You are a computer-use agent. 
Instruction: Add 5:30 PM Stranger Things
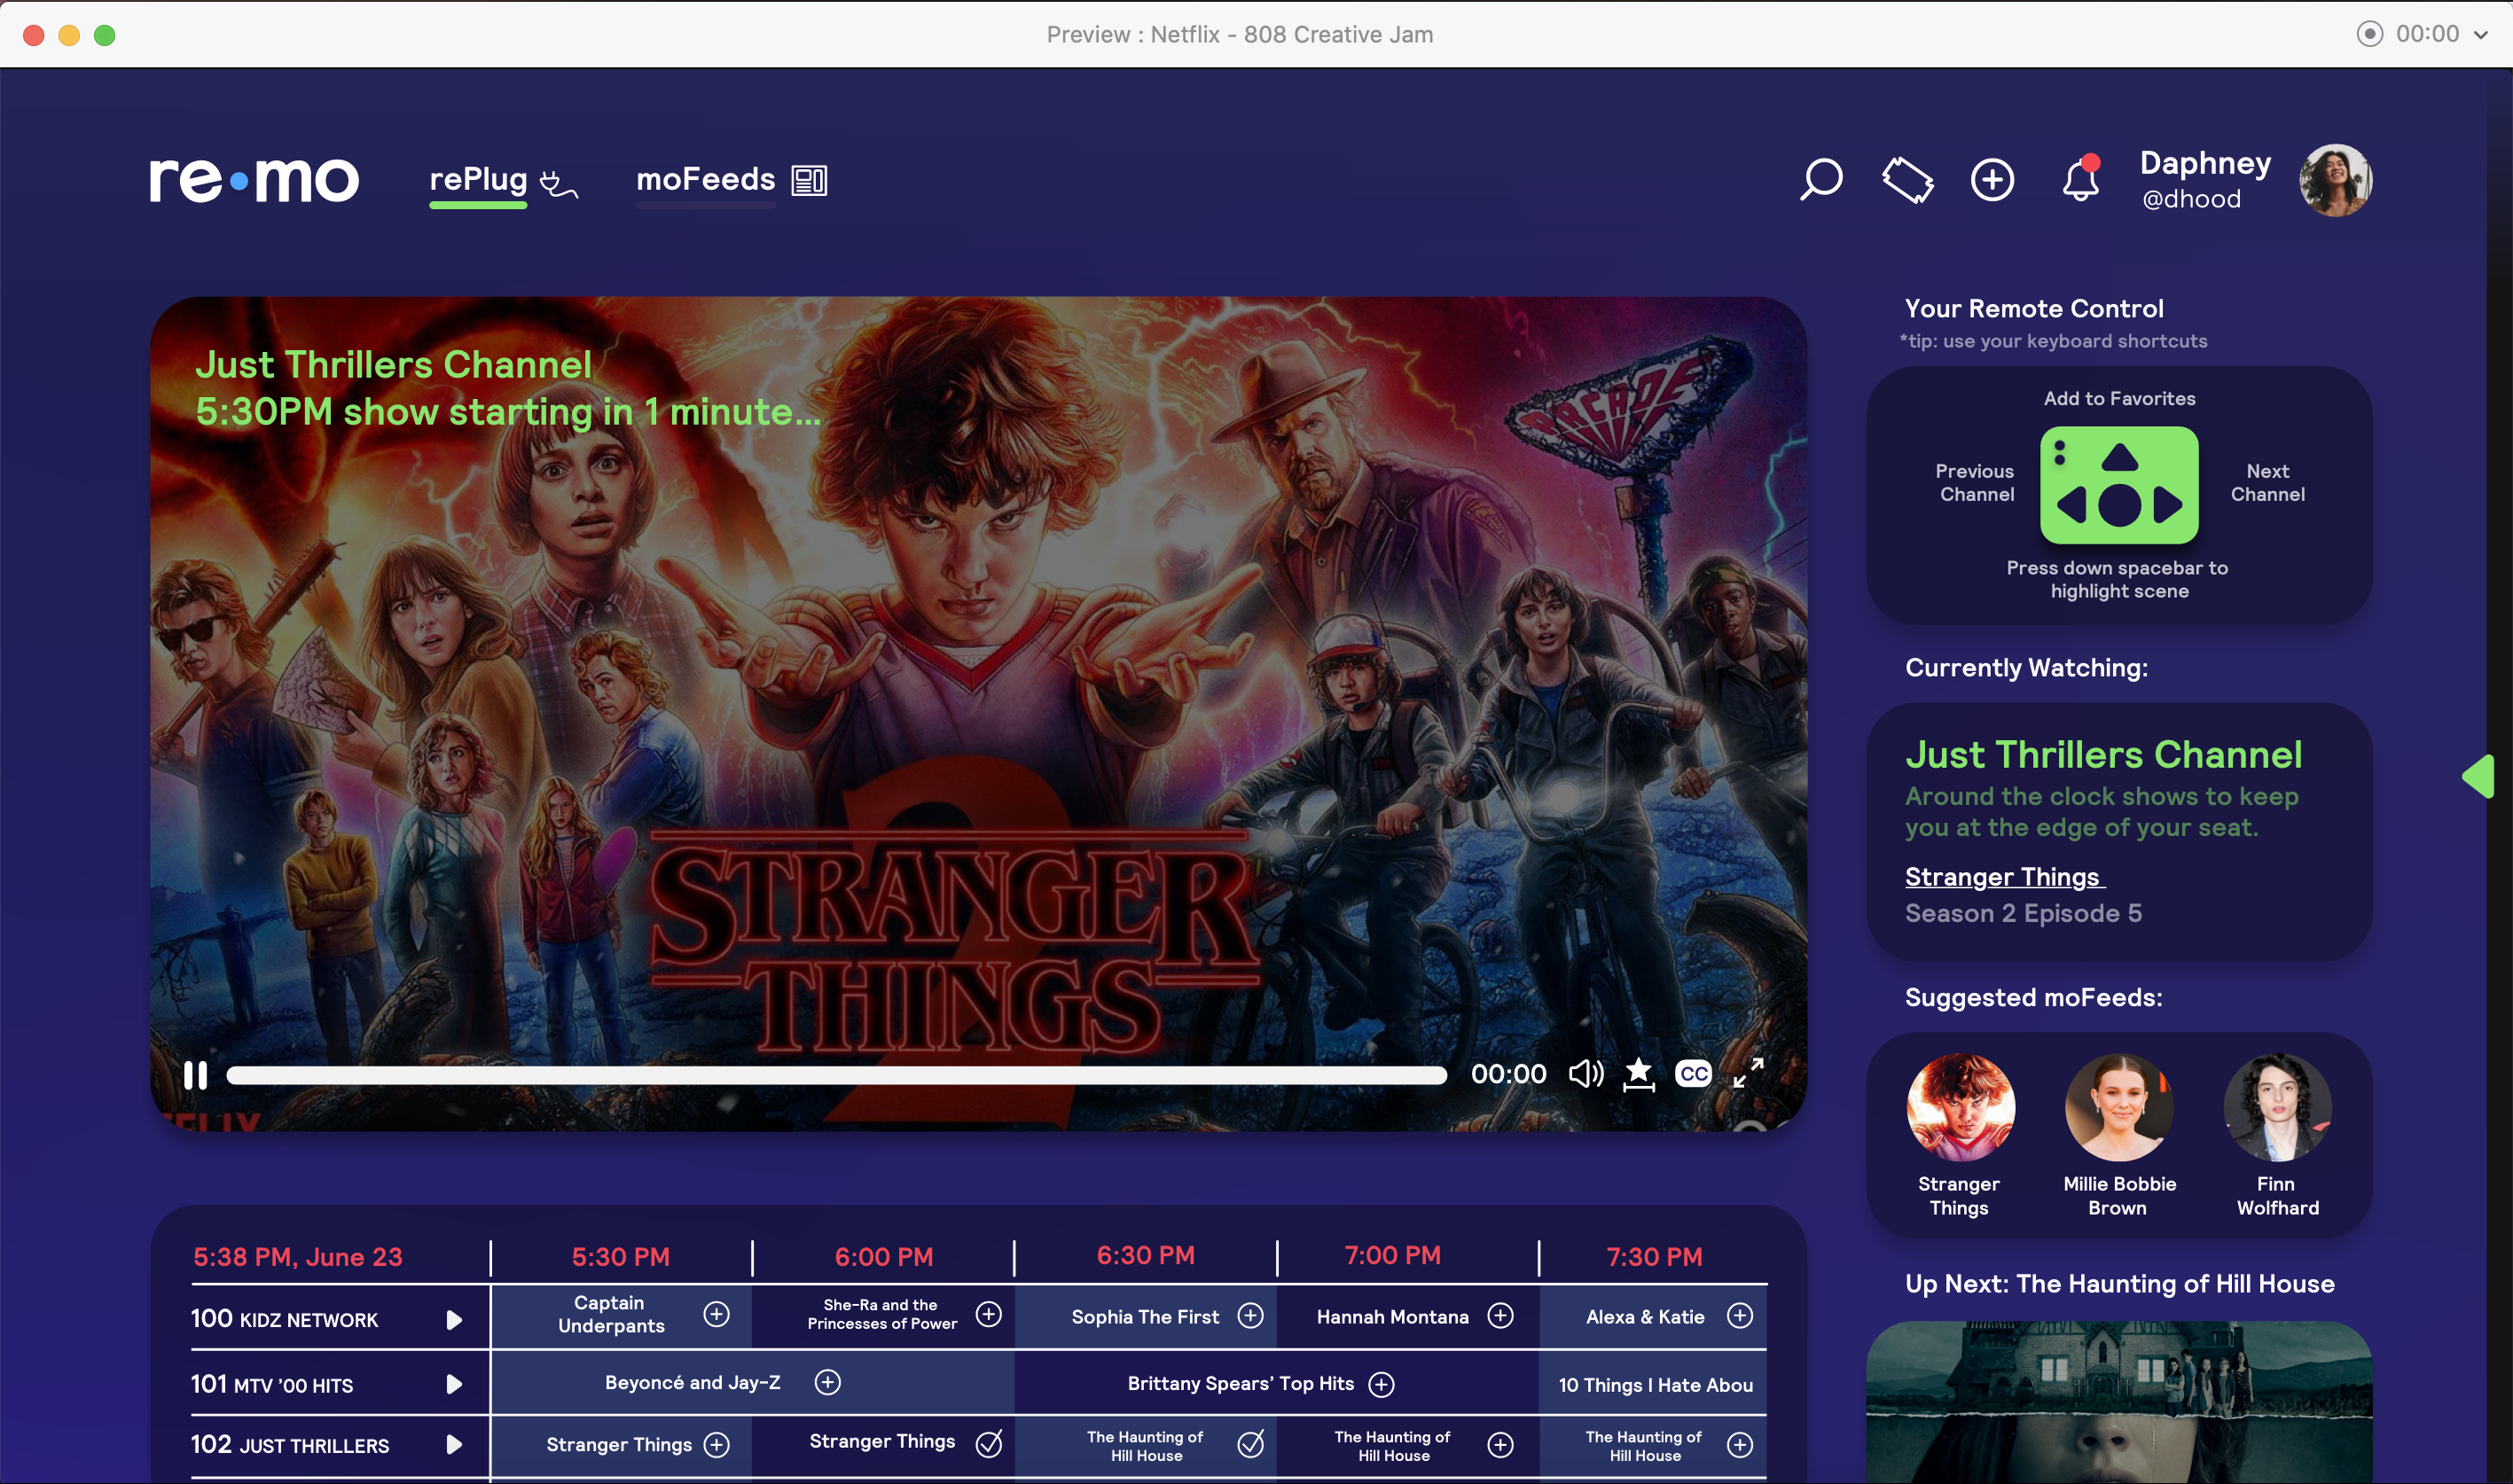[x=716, y=1445]
